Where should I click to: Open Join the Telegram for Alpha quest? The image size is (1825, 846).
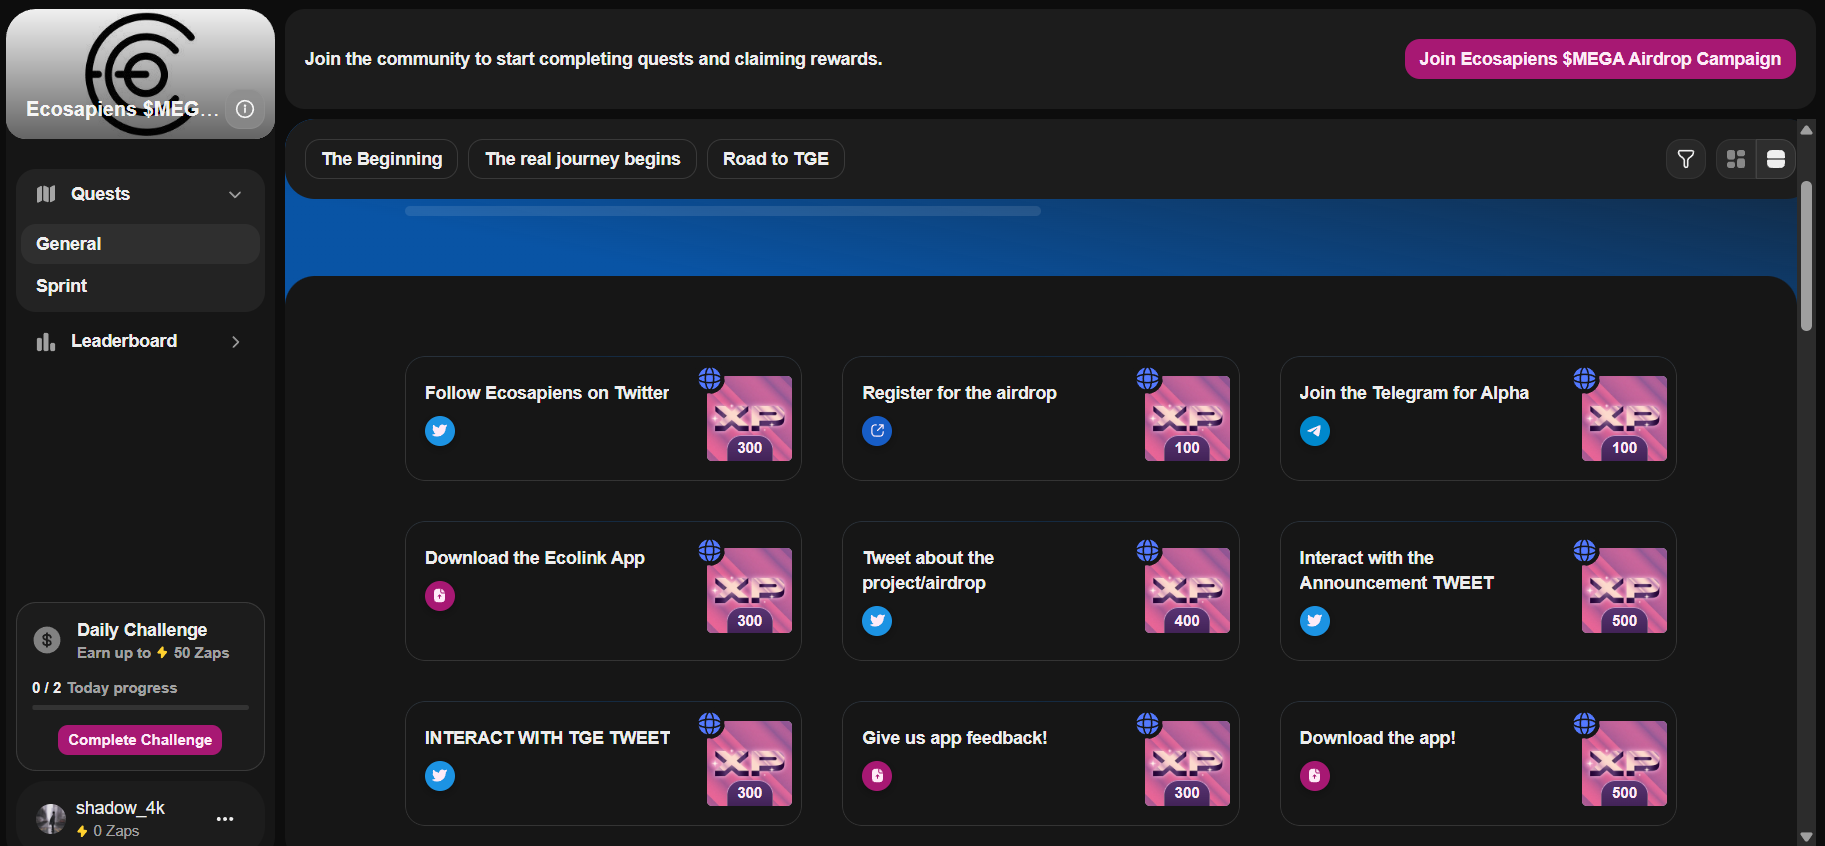(x=1478, y=418)
